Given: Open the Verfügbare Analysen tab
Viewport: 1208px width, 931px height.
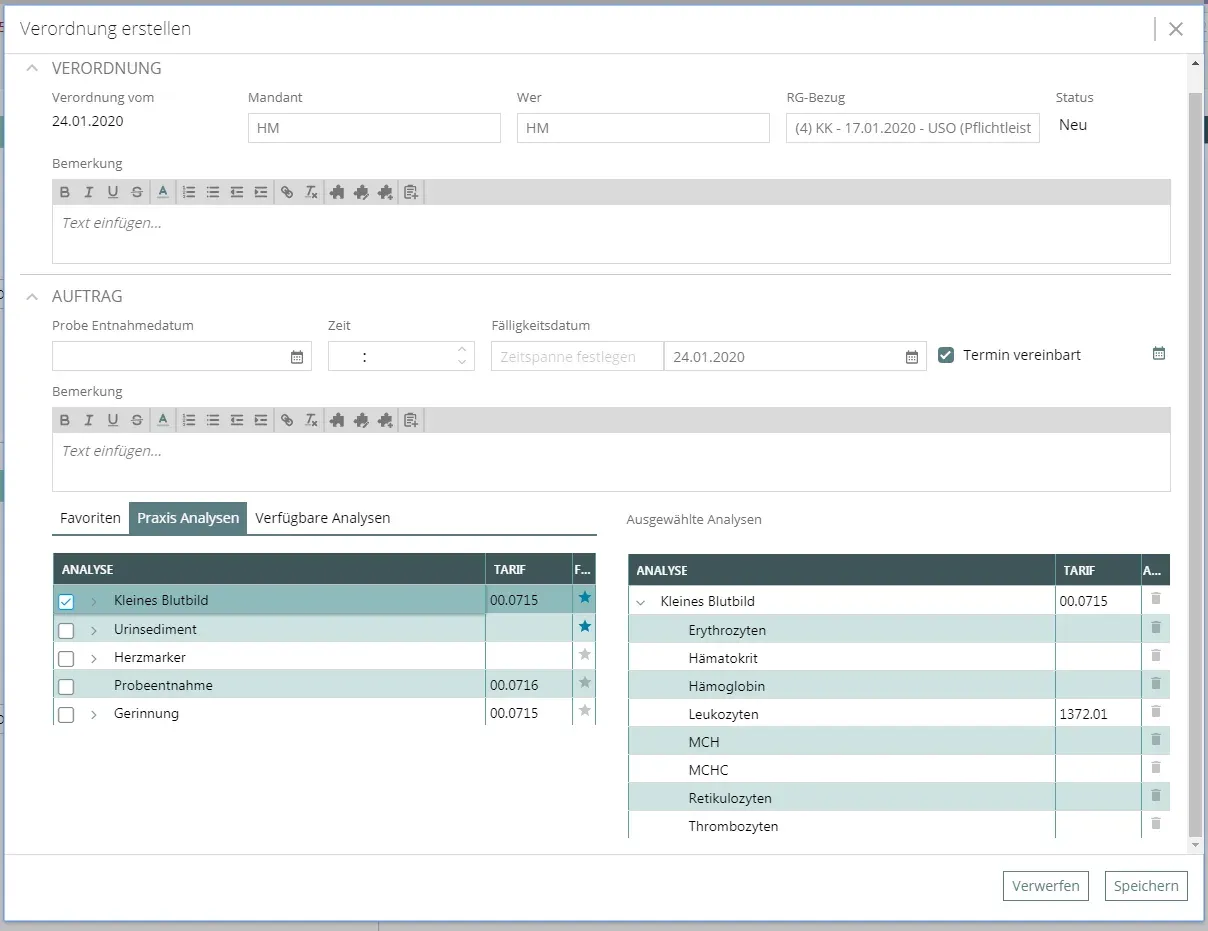Looking at the screenshot, I should pos(323,518).
